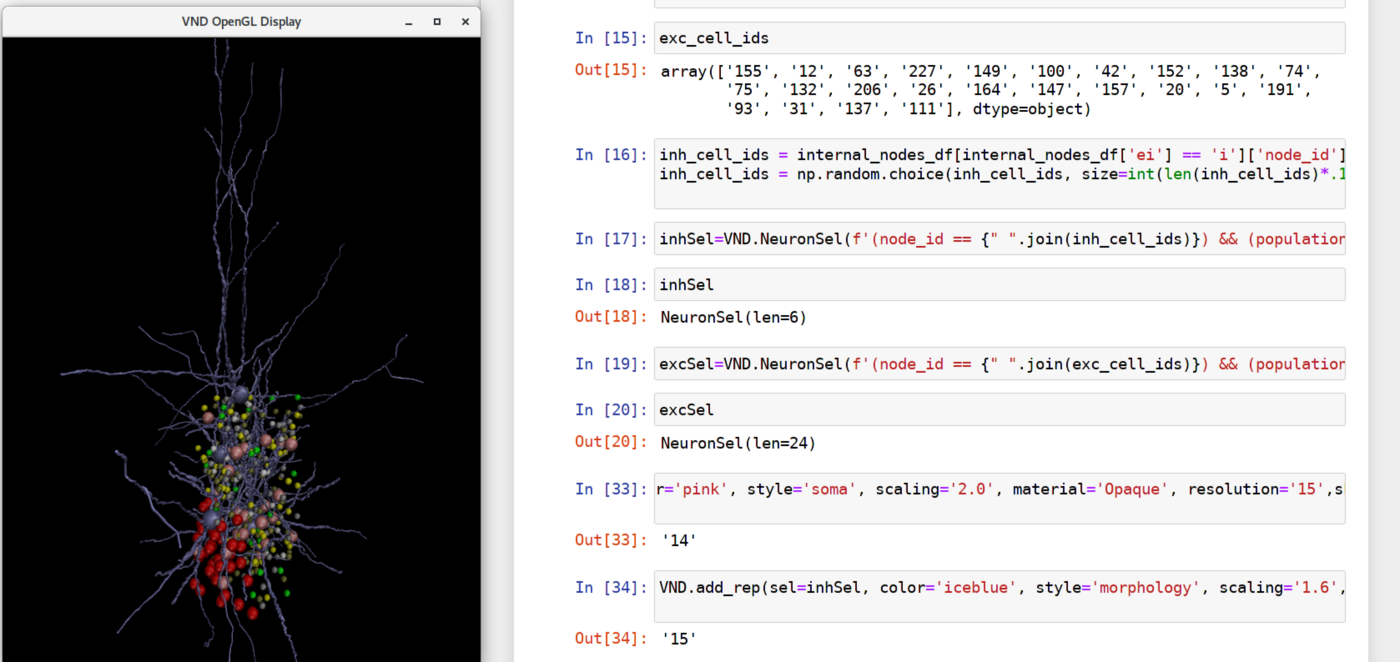
Task: Click the In [17]: prompt label
Action: pyautogui.click(x=611, y=239)
